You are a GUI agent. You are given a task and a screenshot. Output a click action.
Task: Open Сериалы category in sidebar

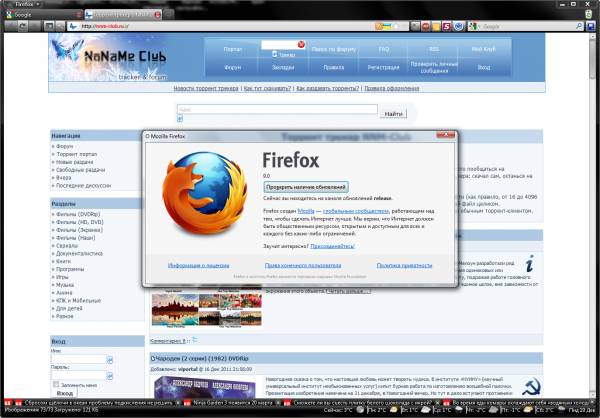point(67,246)
